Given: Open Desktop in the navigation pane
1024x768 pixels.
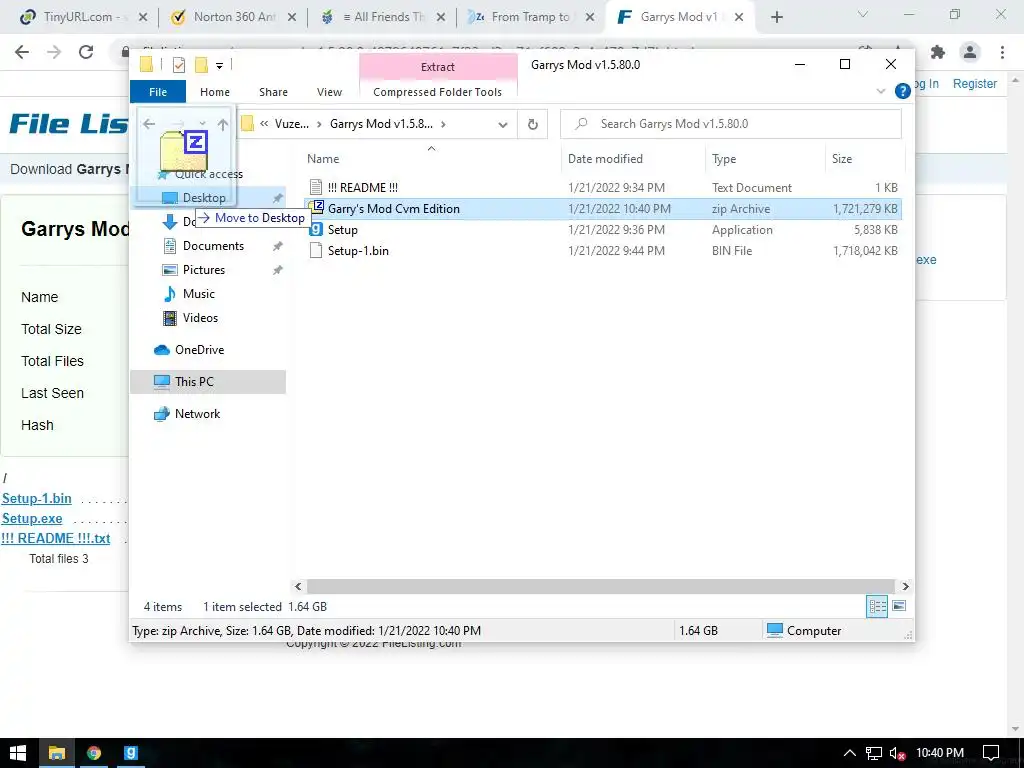Looking at the screenshot, I should click(204, 198).
